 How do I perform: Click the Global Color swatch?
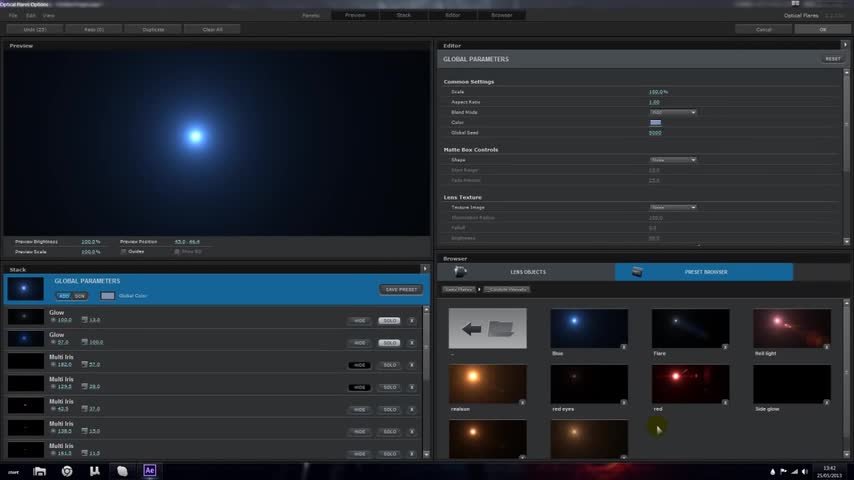click(107, 296)
